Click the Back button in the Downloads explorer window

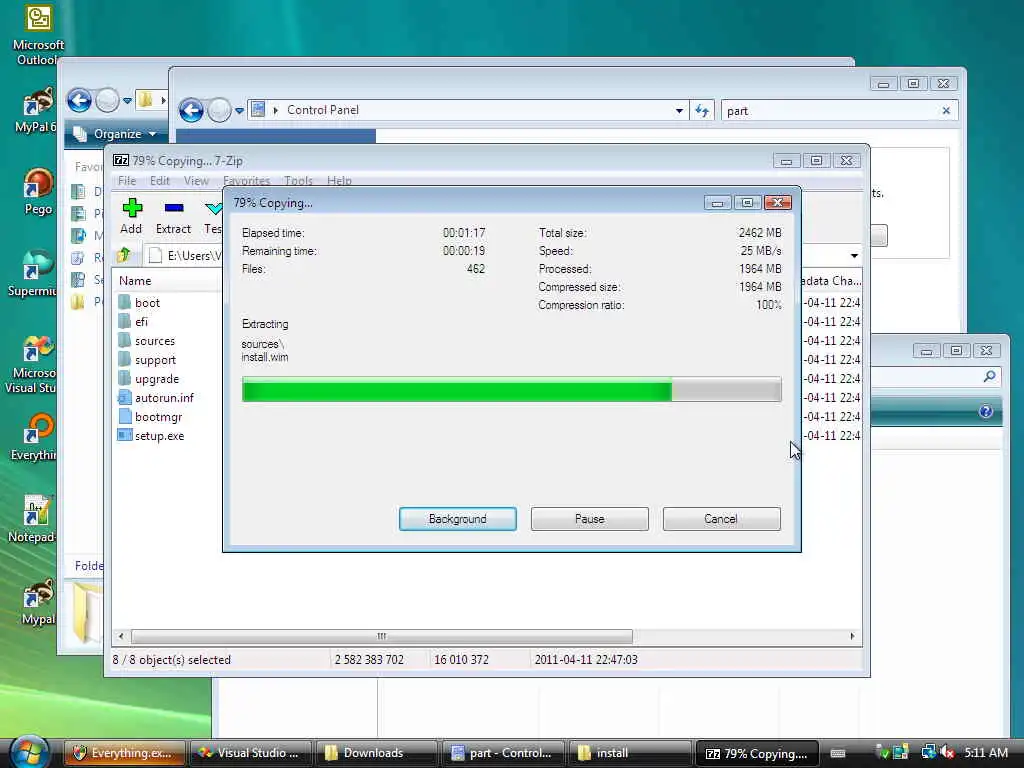coord(80,101)
